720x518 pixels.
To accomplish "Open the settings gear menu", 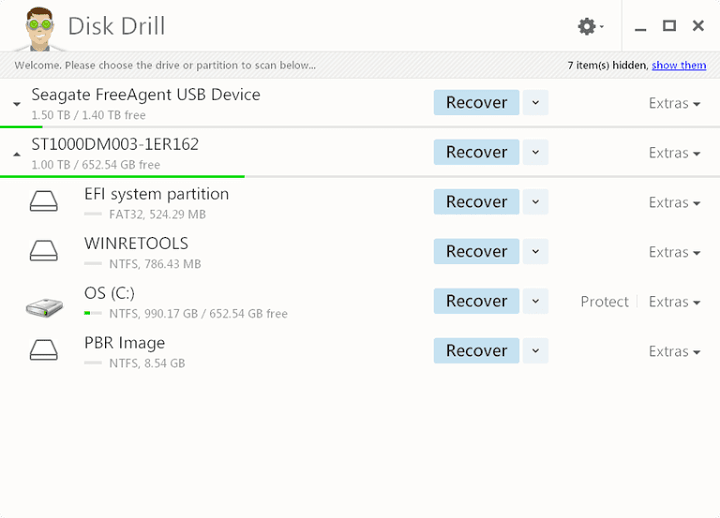I will point(589,27).
